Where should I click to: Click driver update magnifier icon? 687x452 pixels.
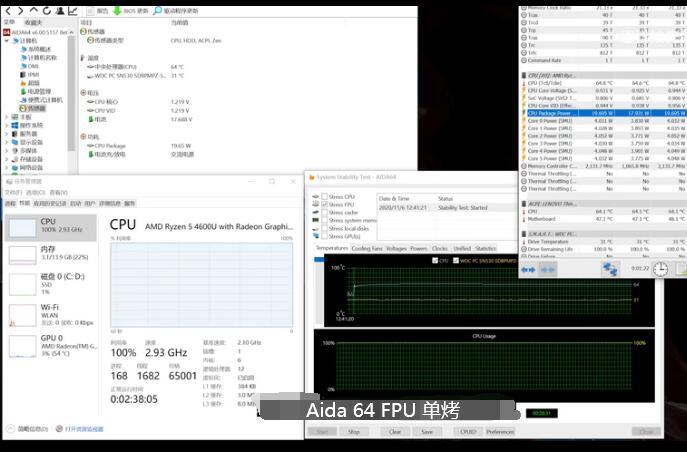pos(157,11)
